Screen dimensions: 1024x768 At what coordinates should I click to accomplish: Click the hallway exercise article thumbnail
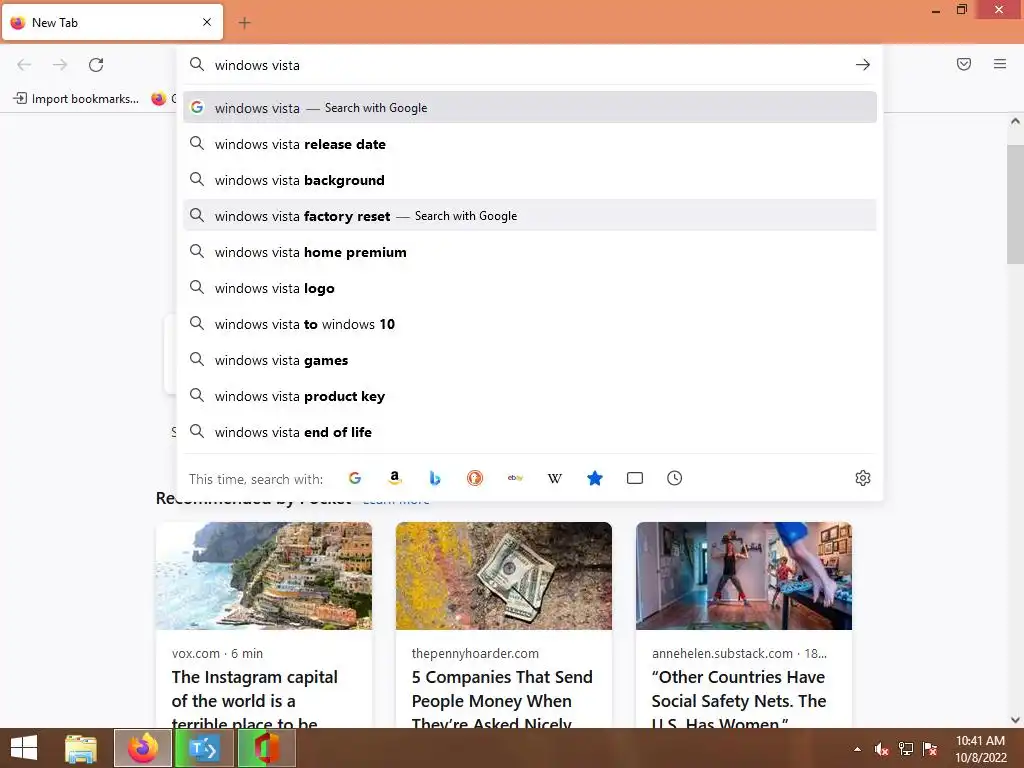[x=744, y=575]
